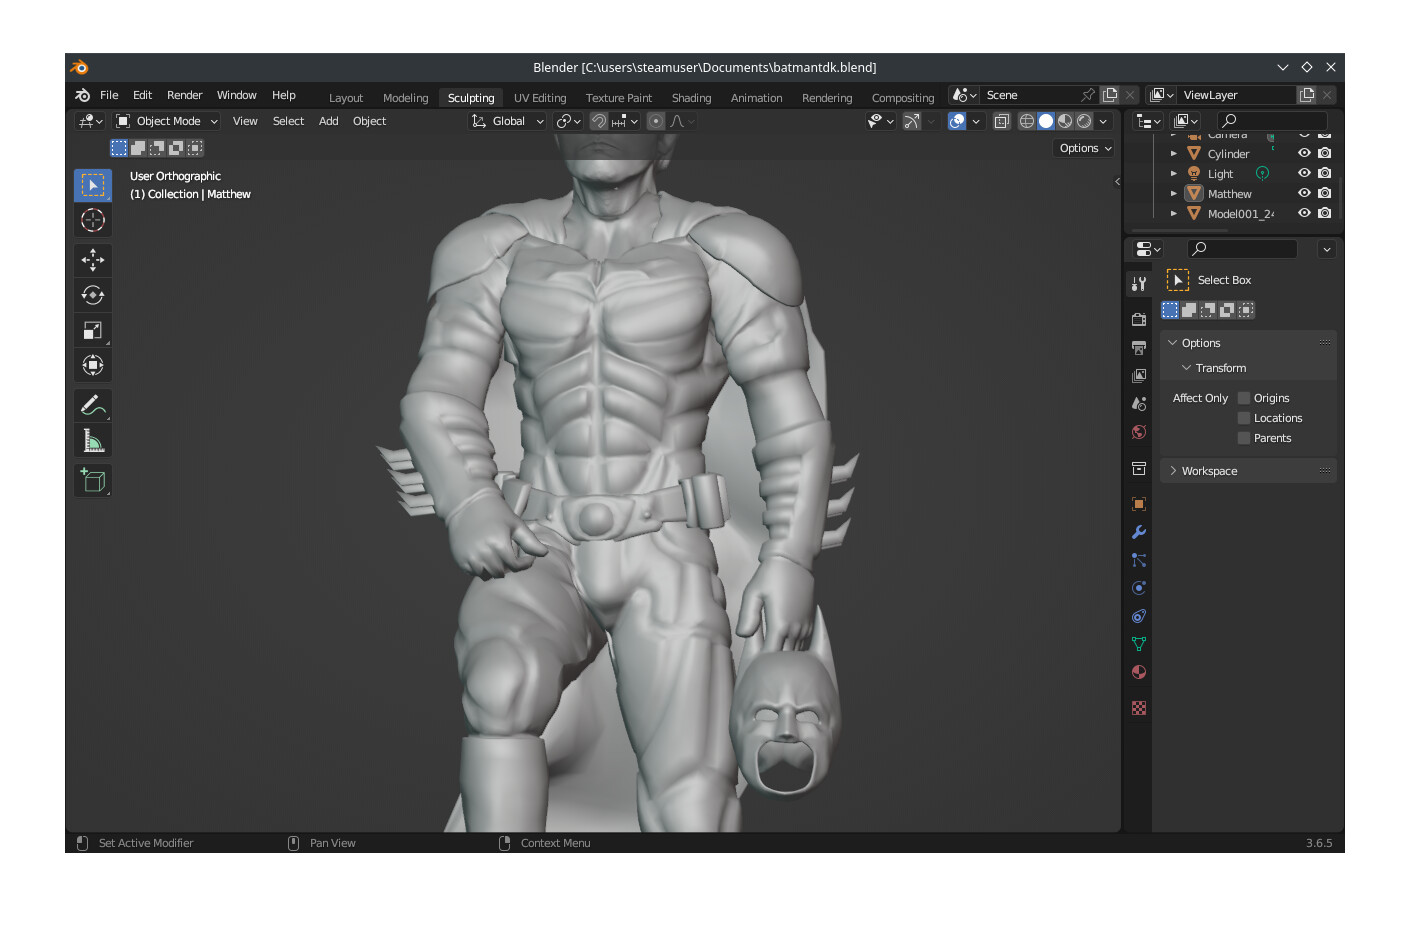Select the Scale tool

point(93,330)
